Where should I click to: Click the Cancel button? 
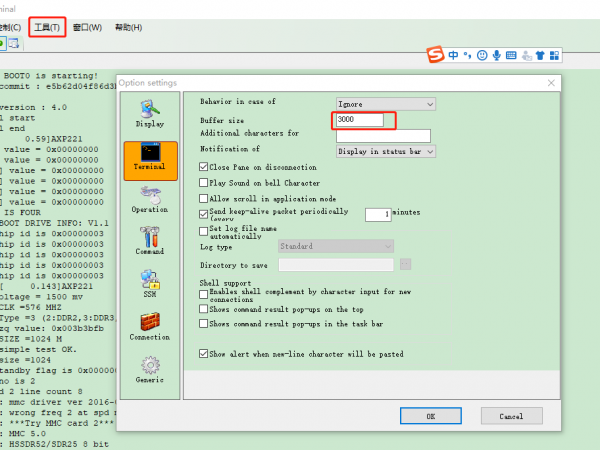click(511, 415)
